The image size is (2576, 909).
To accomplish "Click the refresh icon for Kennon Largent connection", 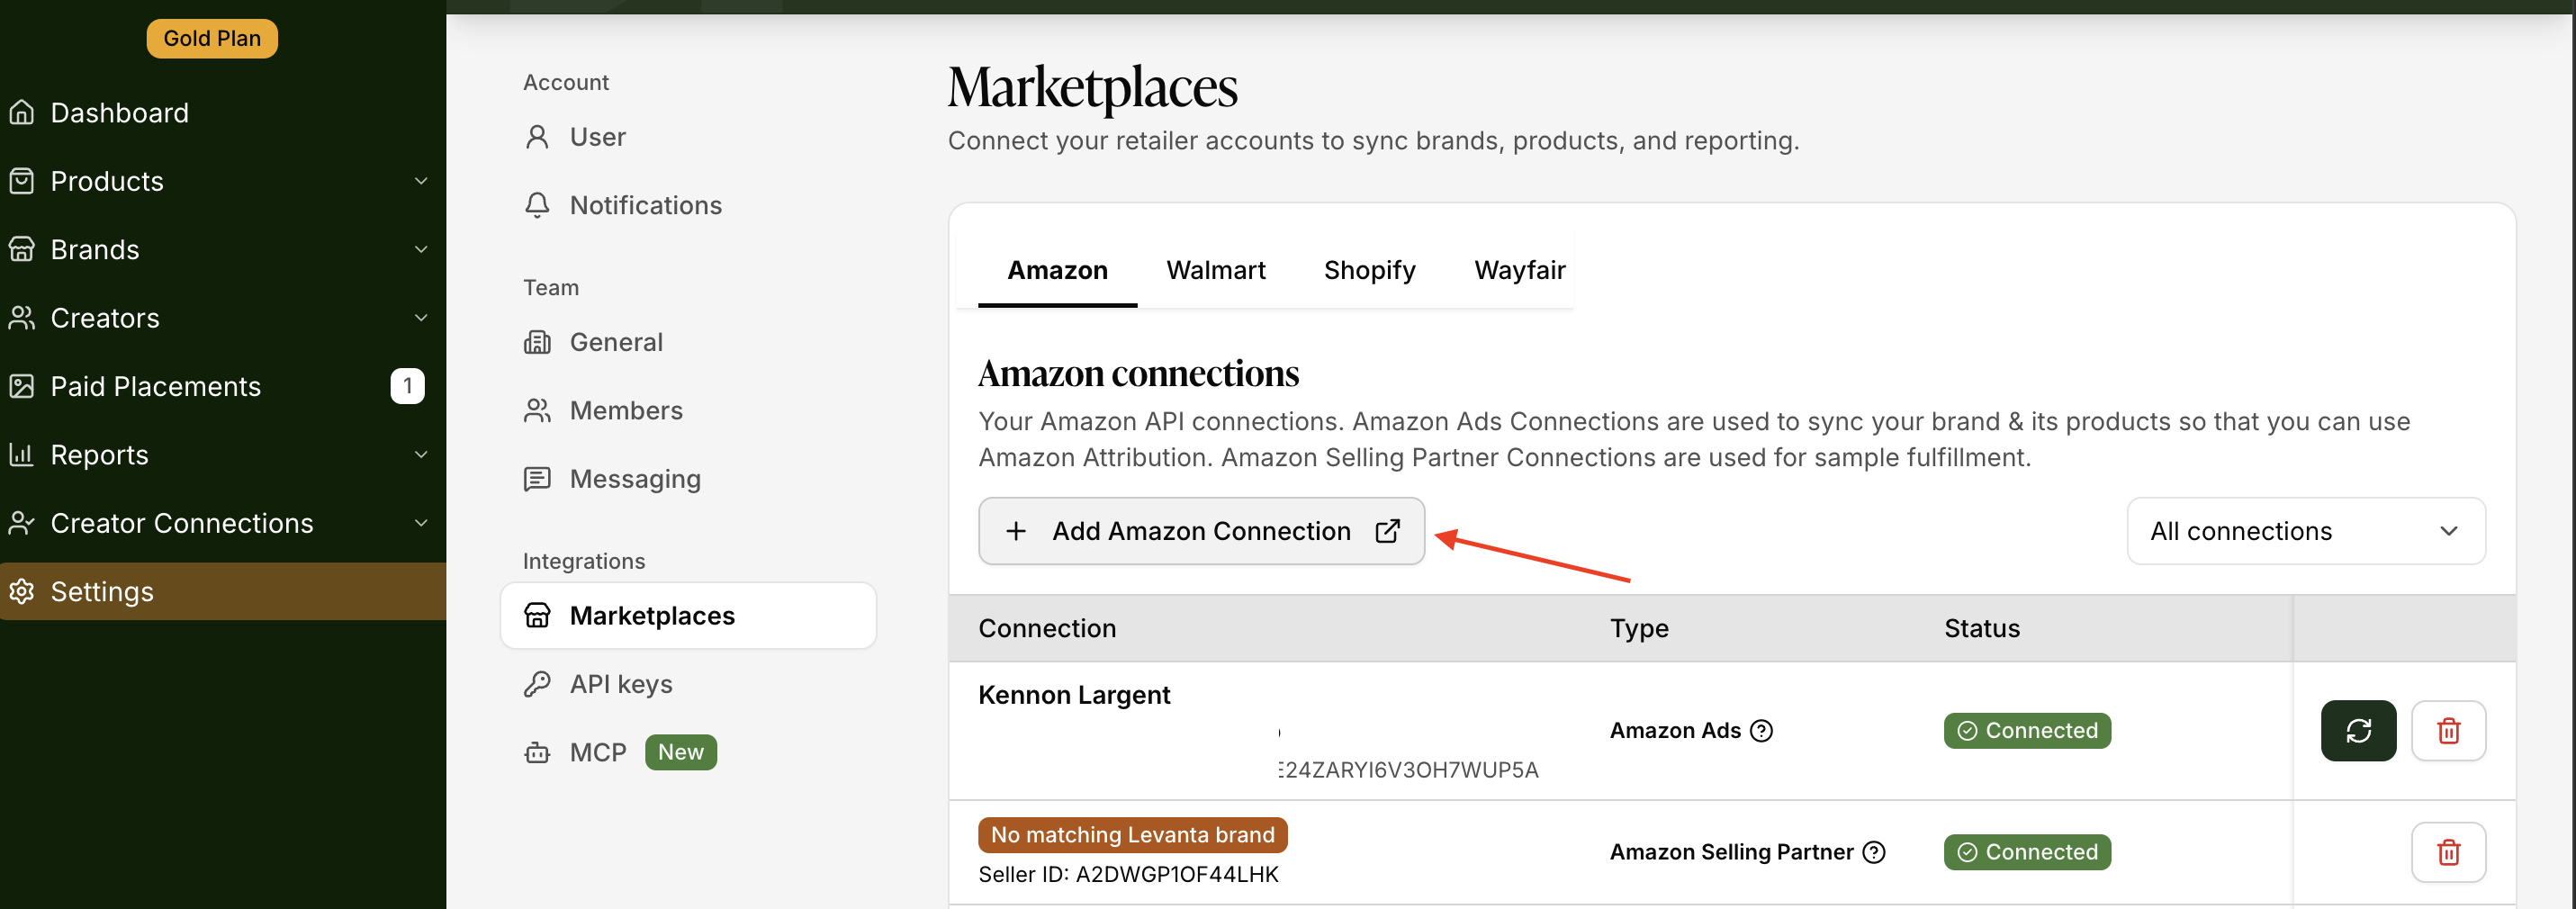I will (2357, 730).
